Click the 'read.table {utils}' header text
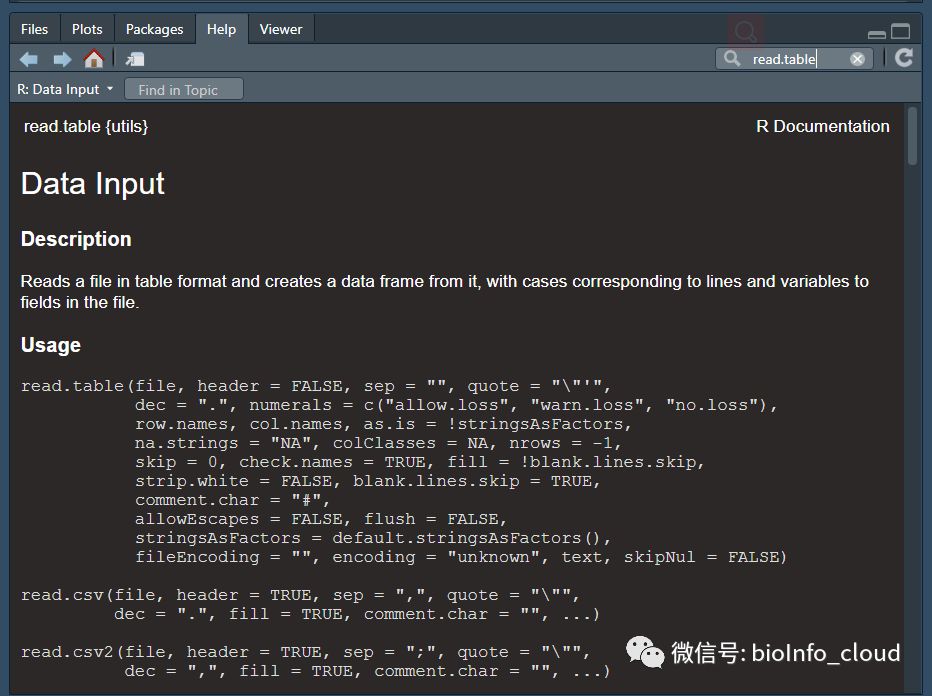The image size is (932, 696). coord(86,126)
